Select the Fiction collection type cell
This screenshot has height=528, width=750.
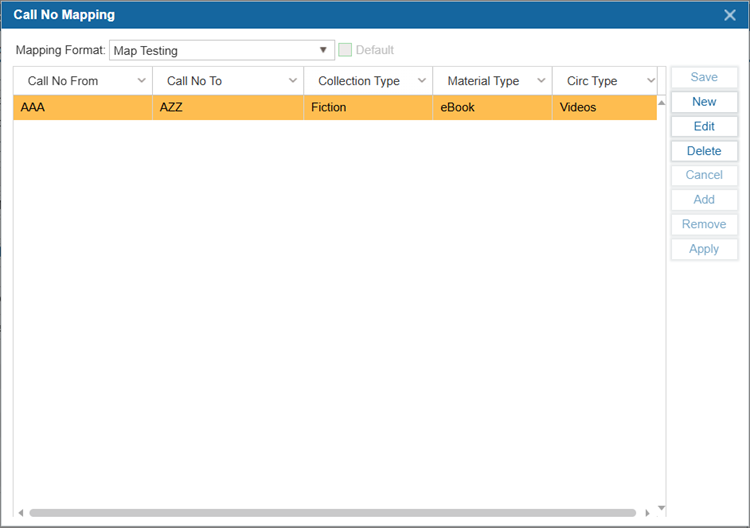[x=367, y=107]
